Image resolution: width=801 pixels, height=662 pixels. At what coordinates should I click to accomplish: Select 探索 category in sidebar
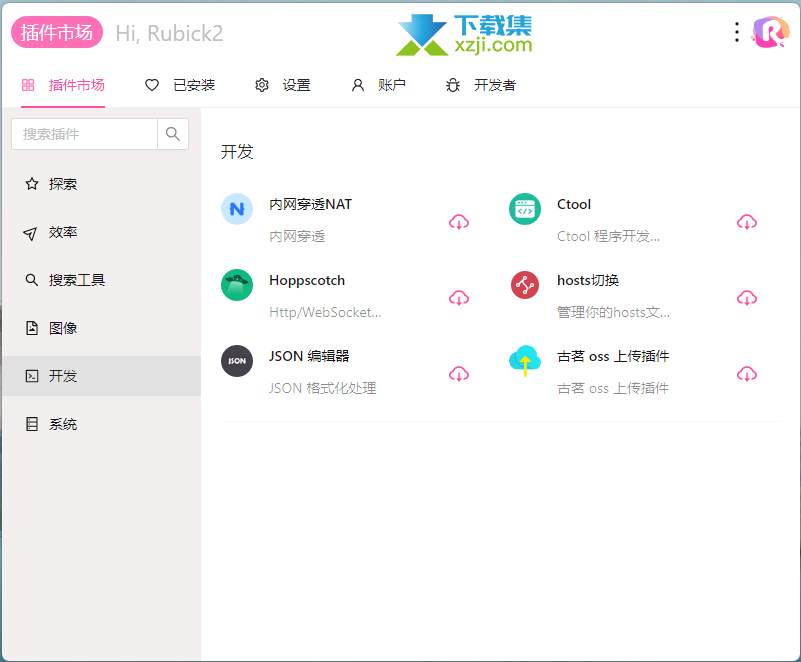click(62, 184)
